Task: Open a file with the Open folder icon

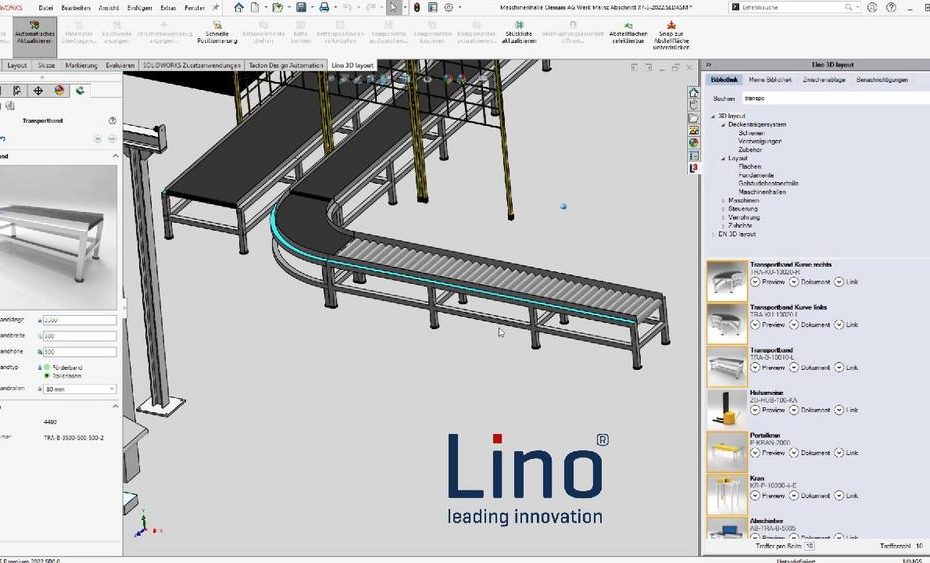Action: pyautogui.click(x=277, y=7)
